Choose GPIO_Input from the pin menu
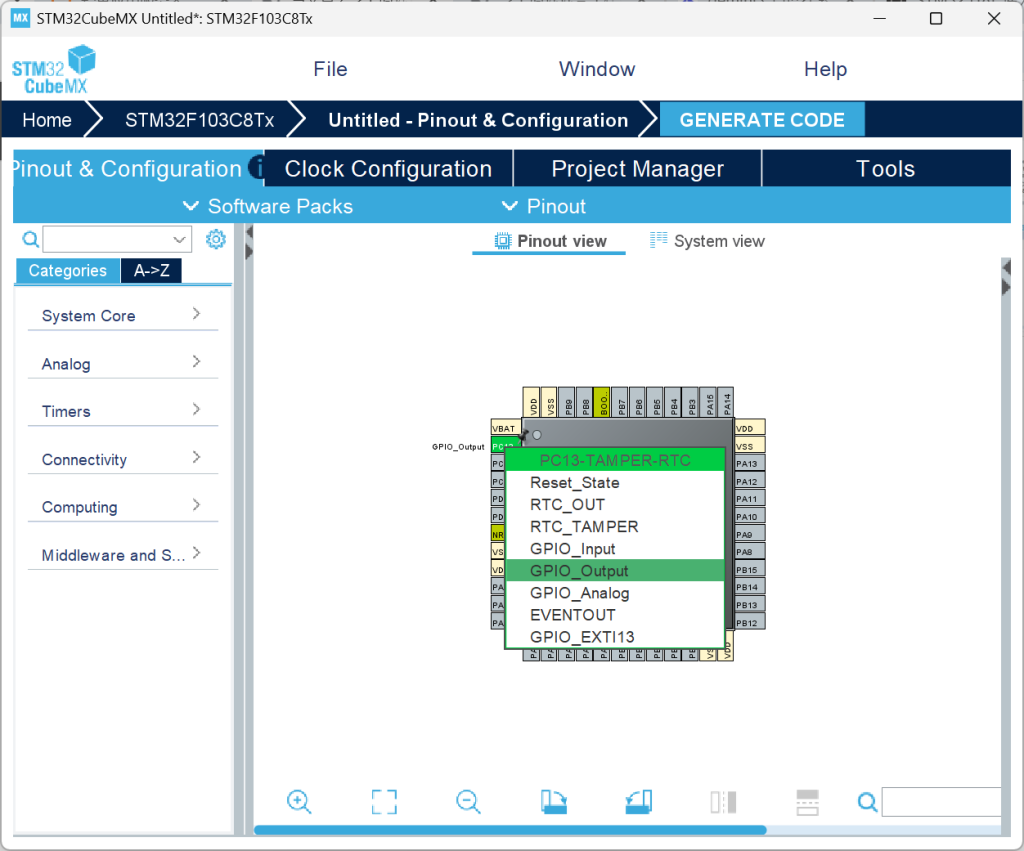The image size is (1024, 851). (x=572, y=549)
